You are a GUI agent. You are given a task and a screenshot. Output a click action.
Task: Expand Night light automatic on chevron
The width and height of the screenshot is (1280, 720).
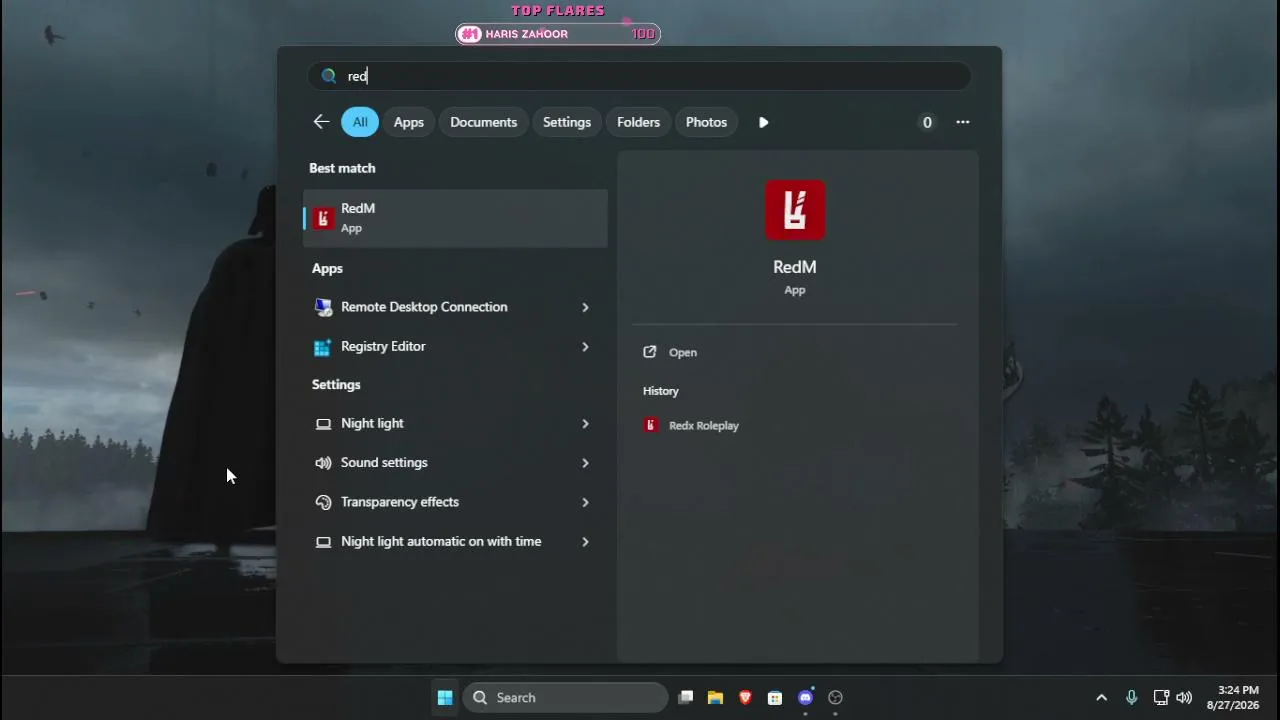pos(585,542)
